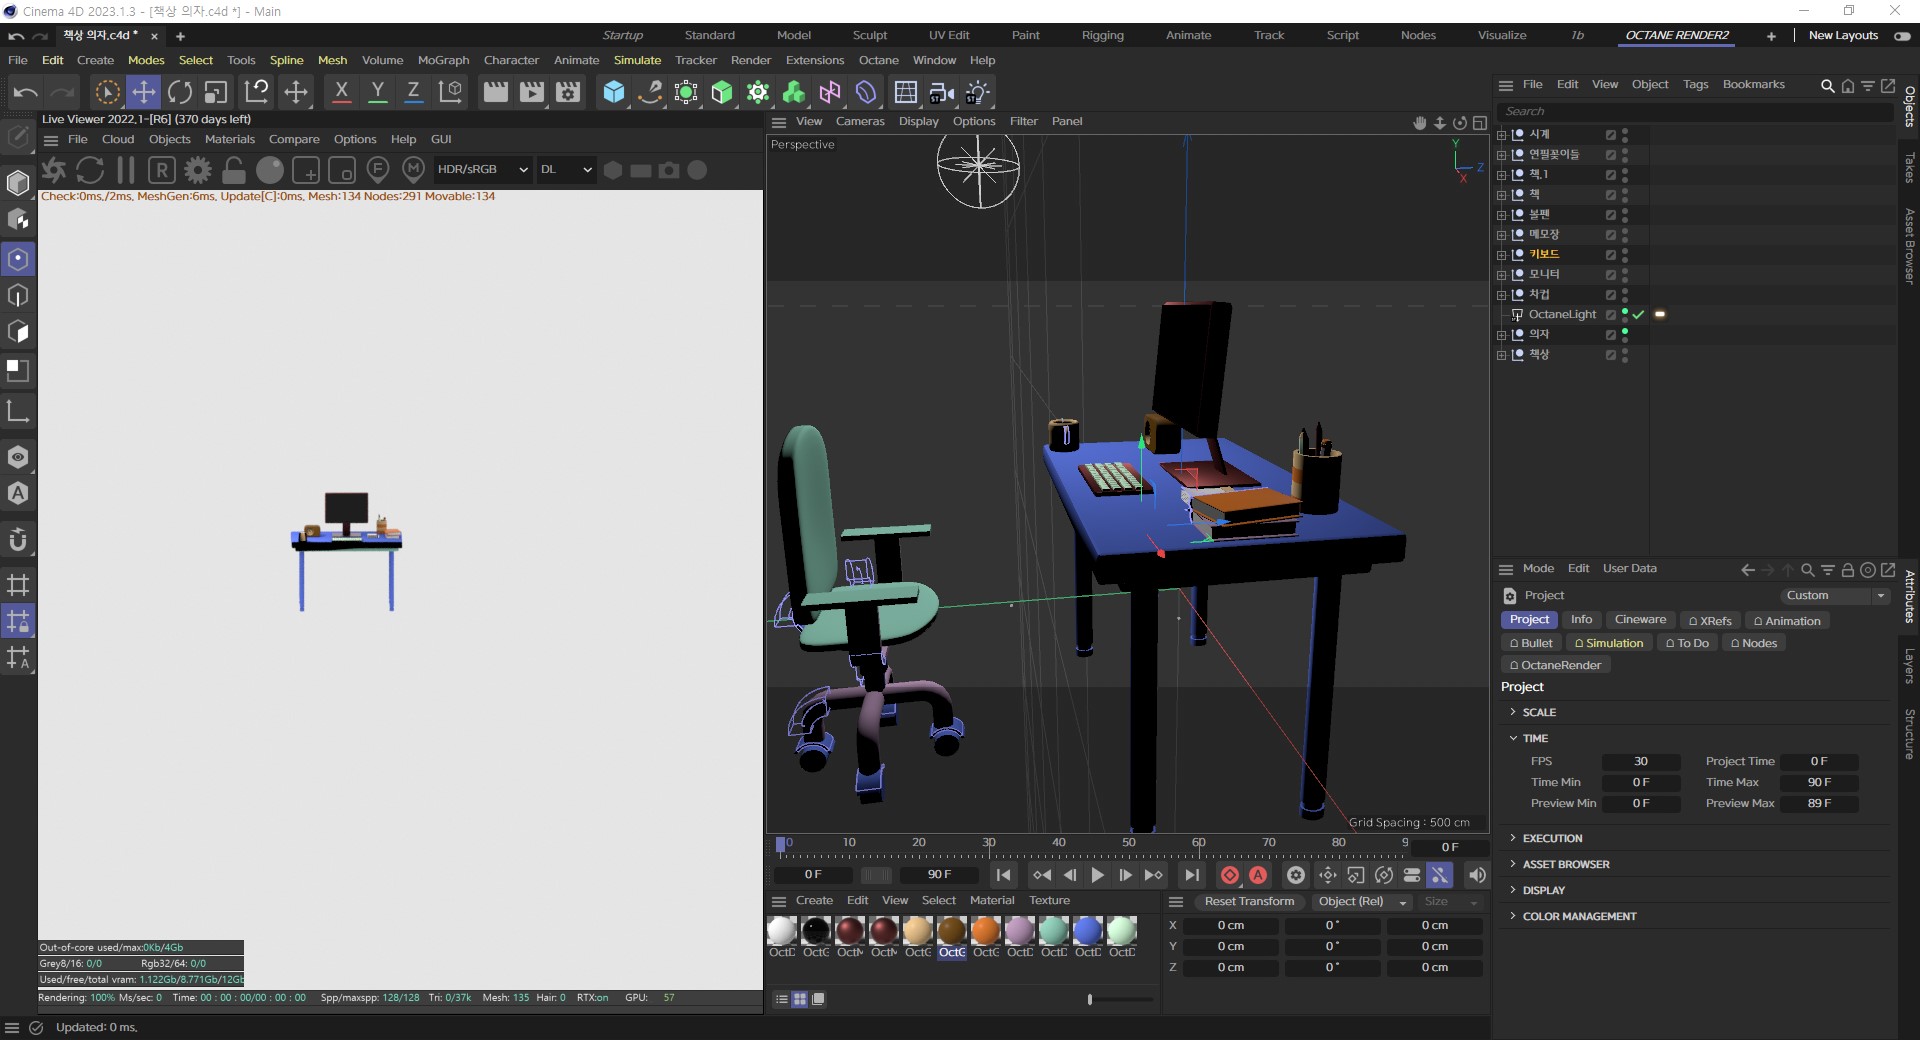Click the Simulation attributes tab

[1608, 643]
